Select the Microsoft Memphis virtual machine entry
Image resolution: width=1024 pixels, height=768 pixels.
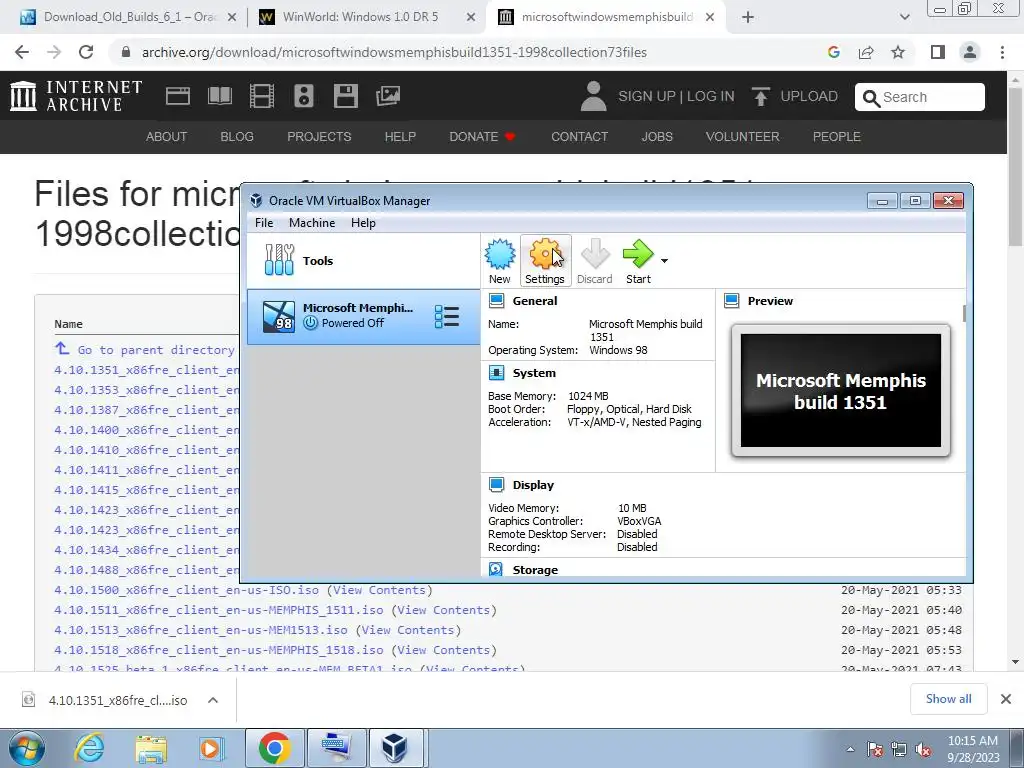click(x=363, y=317)
